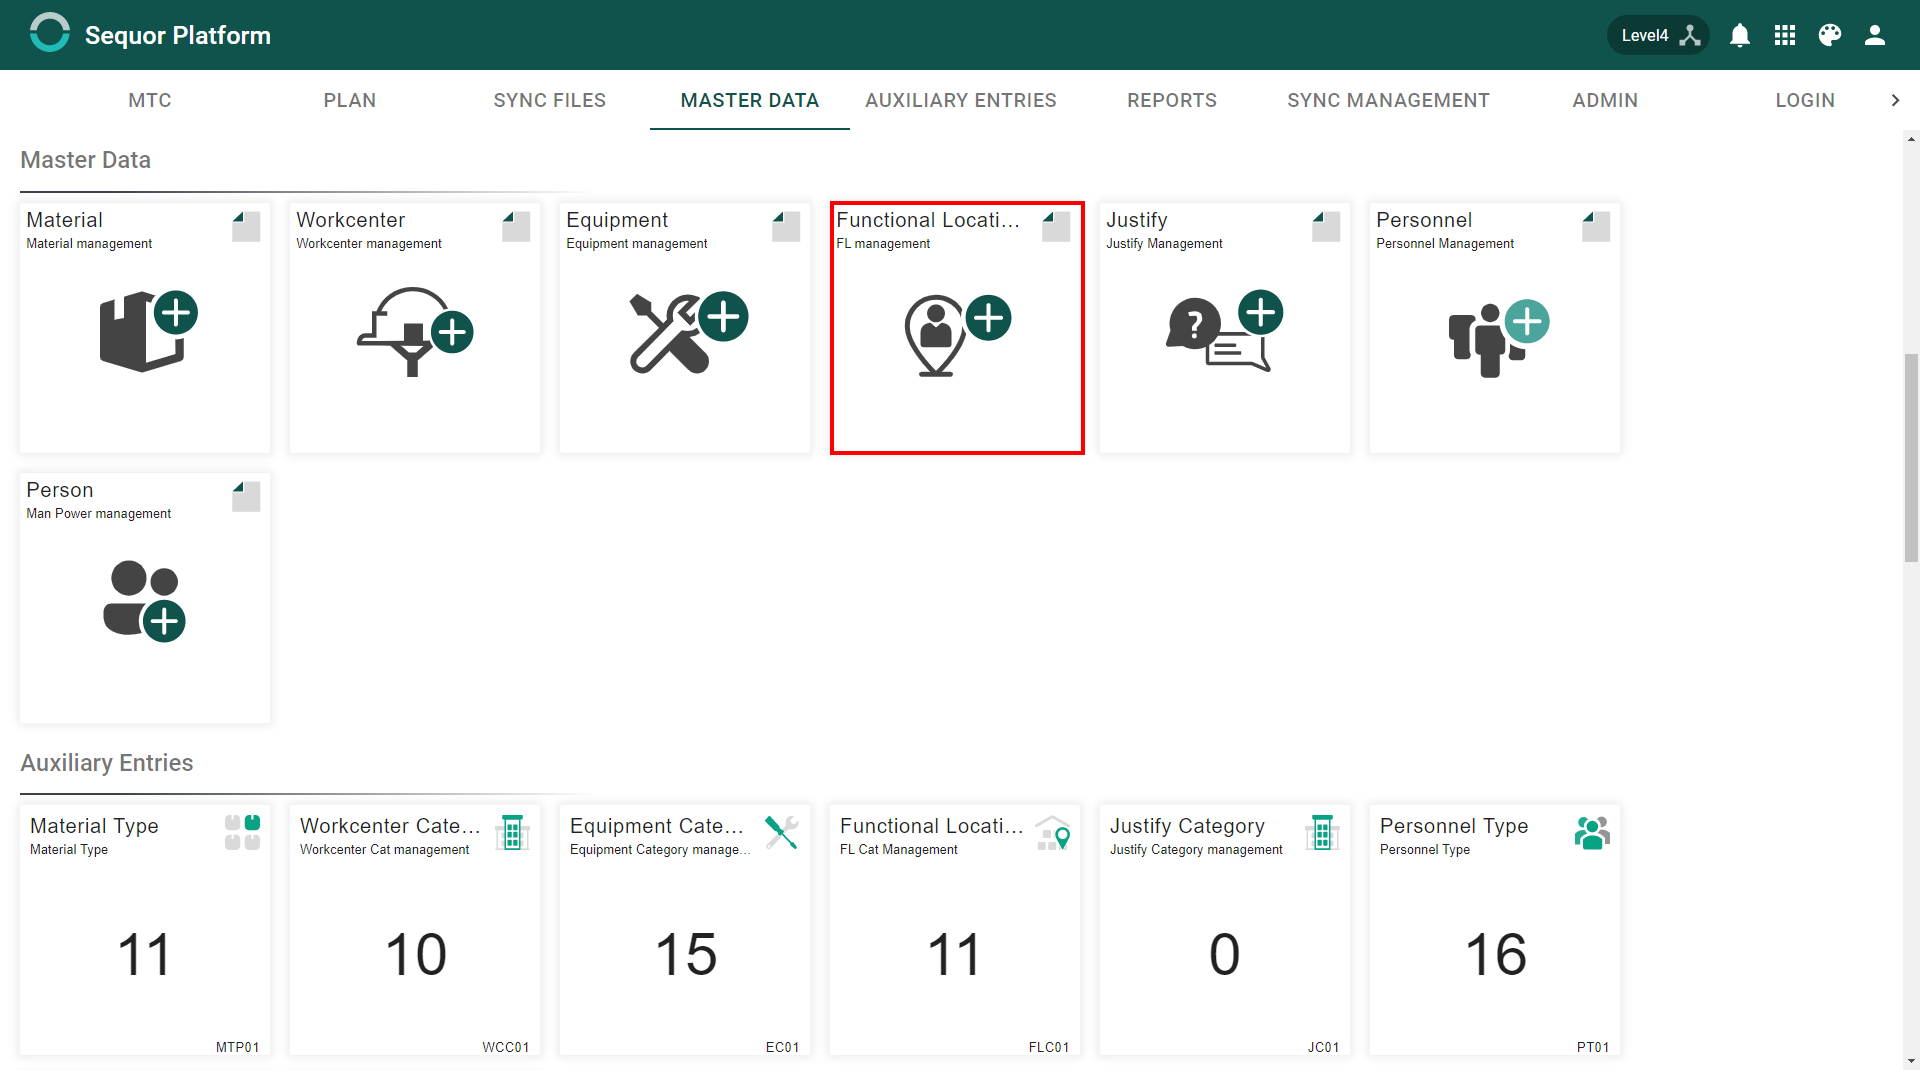Click the Functional Location pin add icon
This screenshot has width=1920, height=1080.
pos(957,335)
